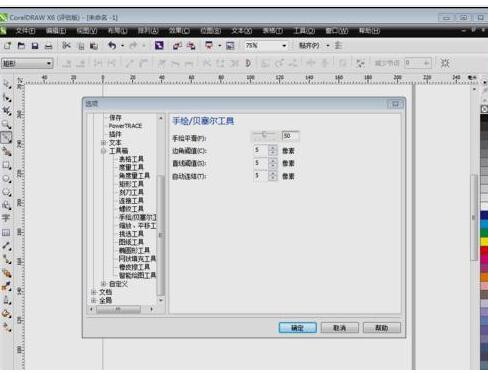Click the 确定 button in options dialog

[298, 328]
